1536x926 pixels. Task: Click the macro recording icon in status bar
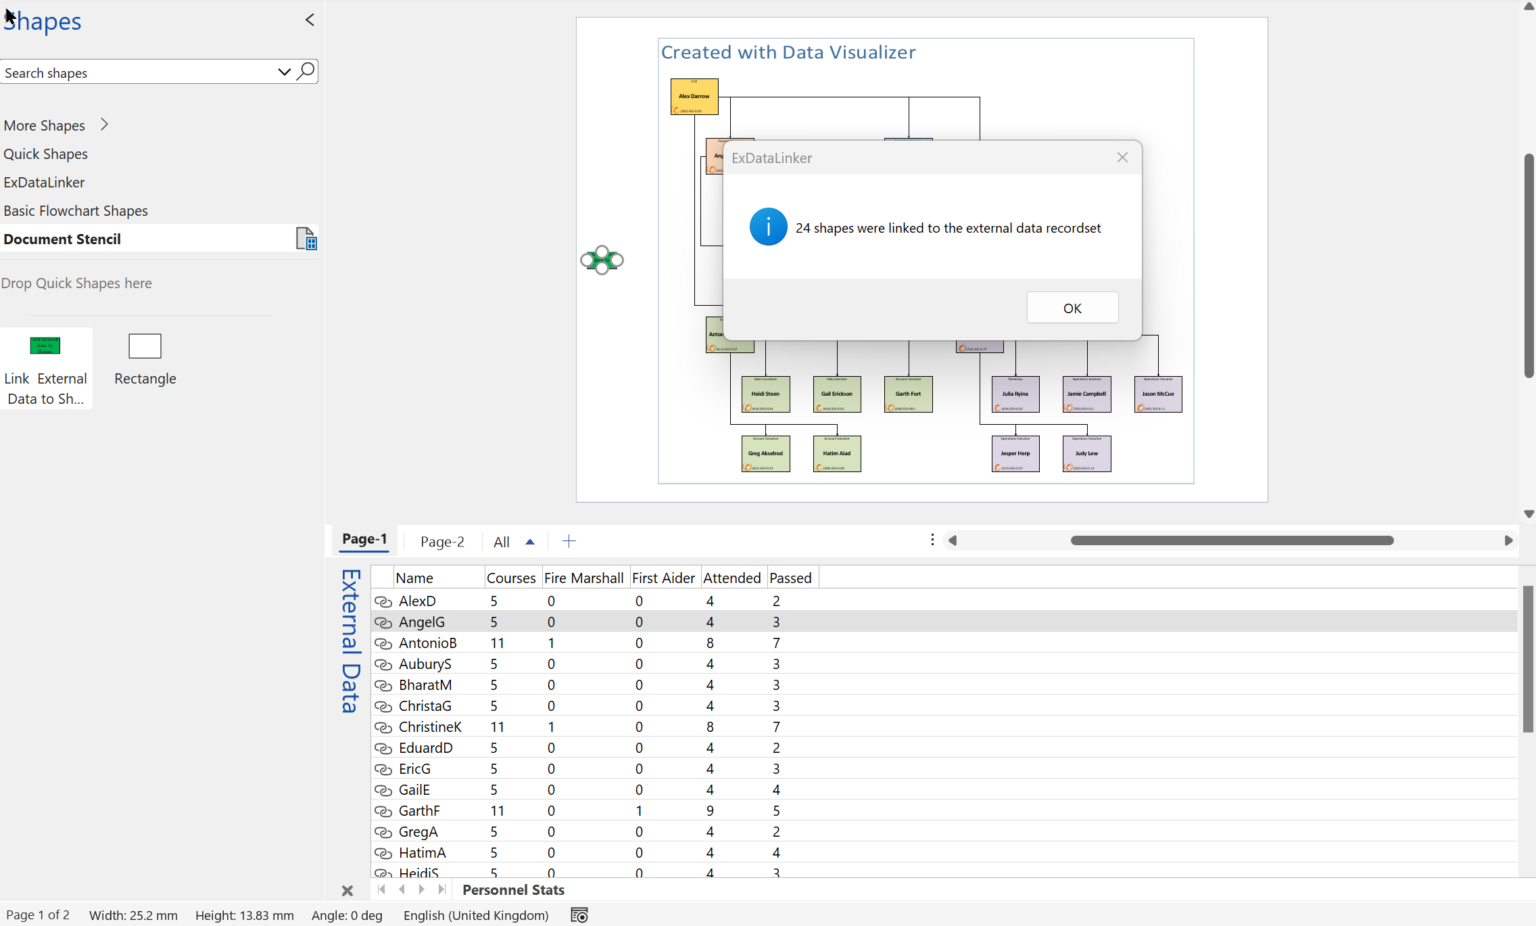(x=578, y=915)
